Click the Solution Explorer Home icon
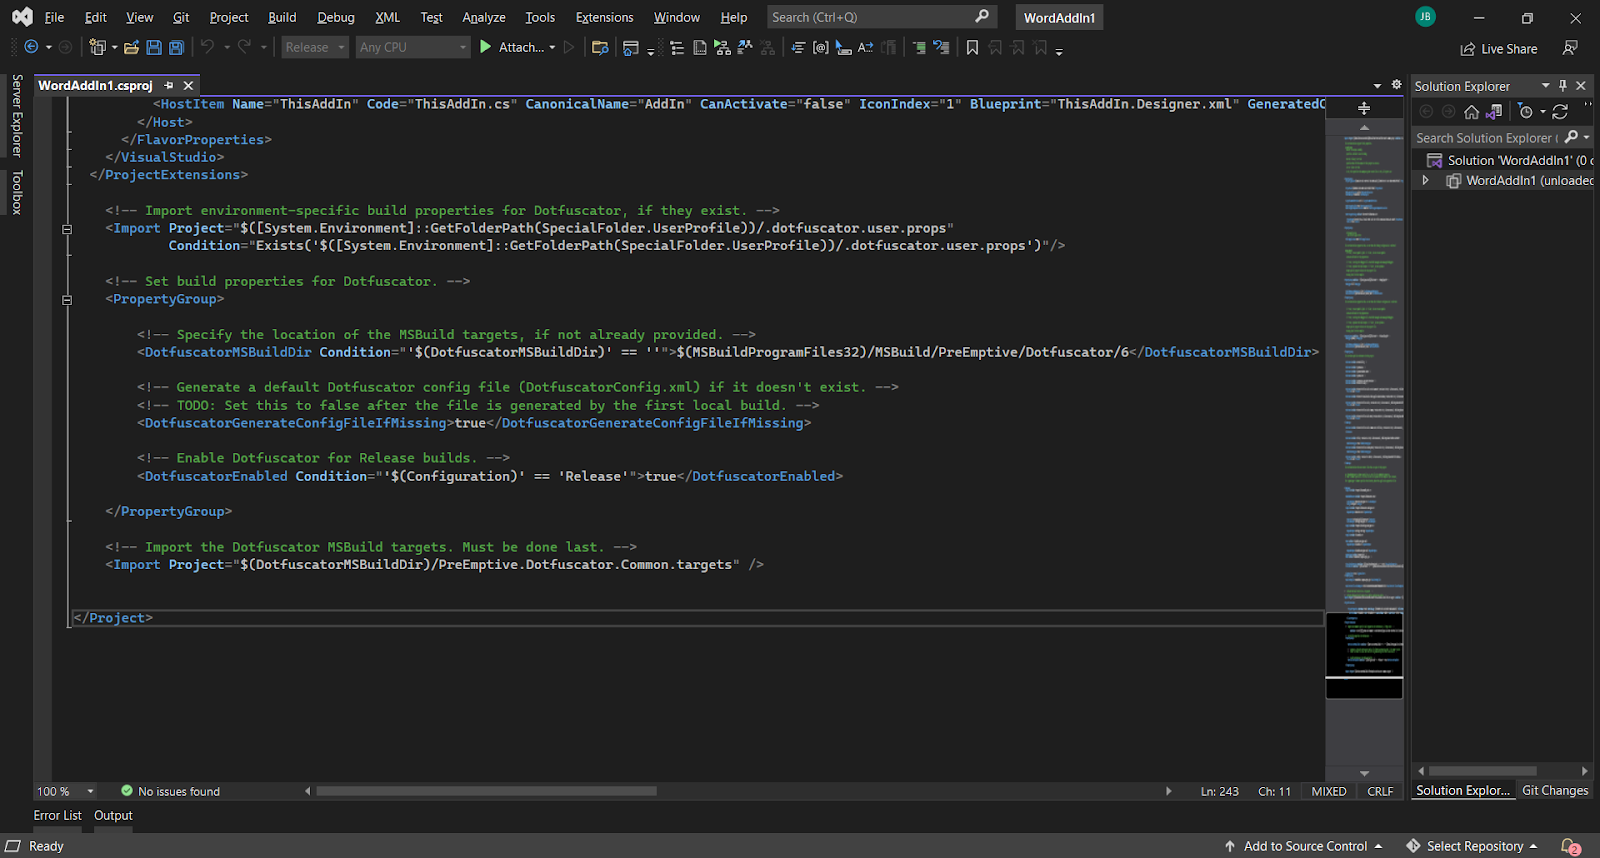1600x858 pixels. coord(1471,112)
